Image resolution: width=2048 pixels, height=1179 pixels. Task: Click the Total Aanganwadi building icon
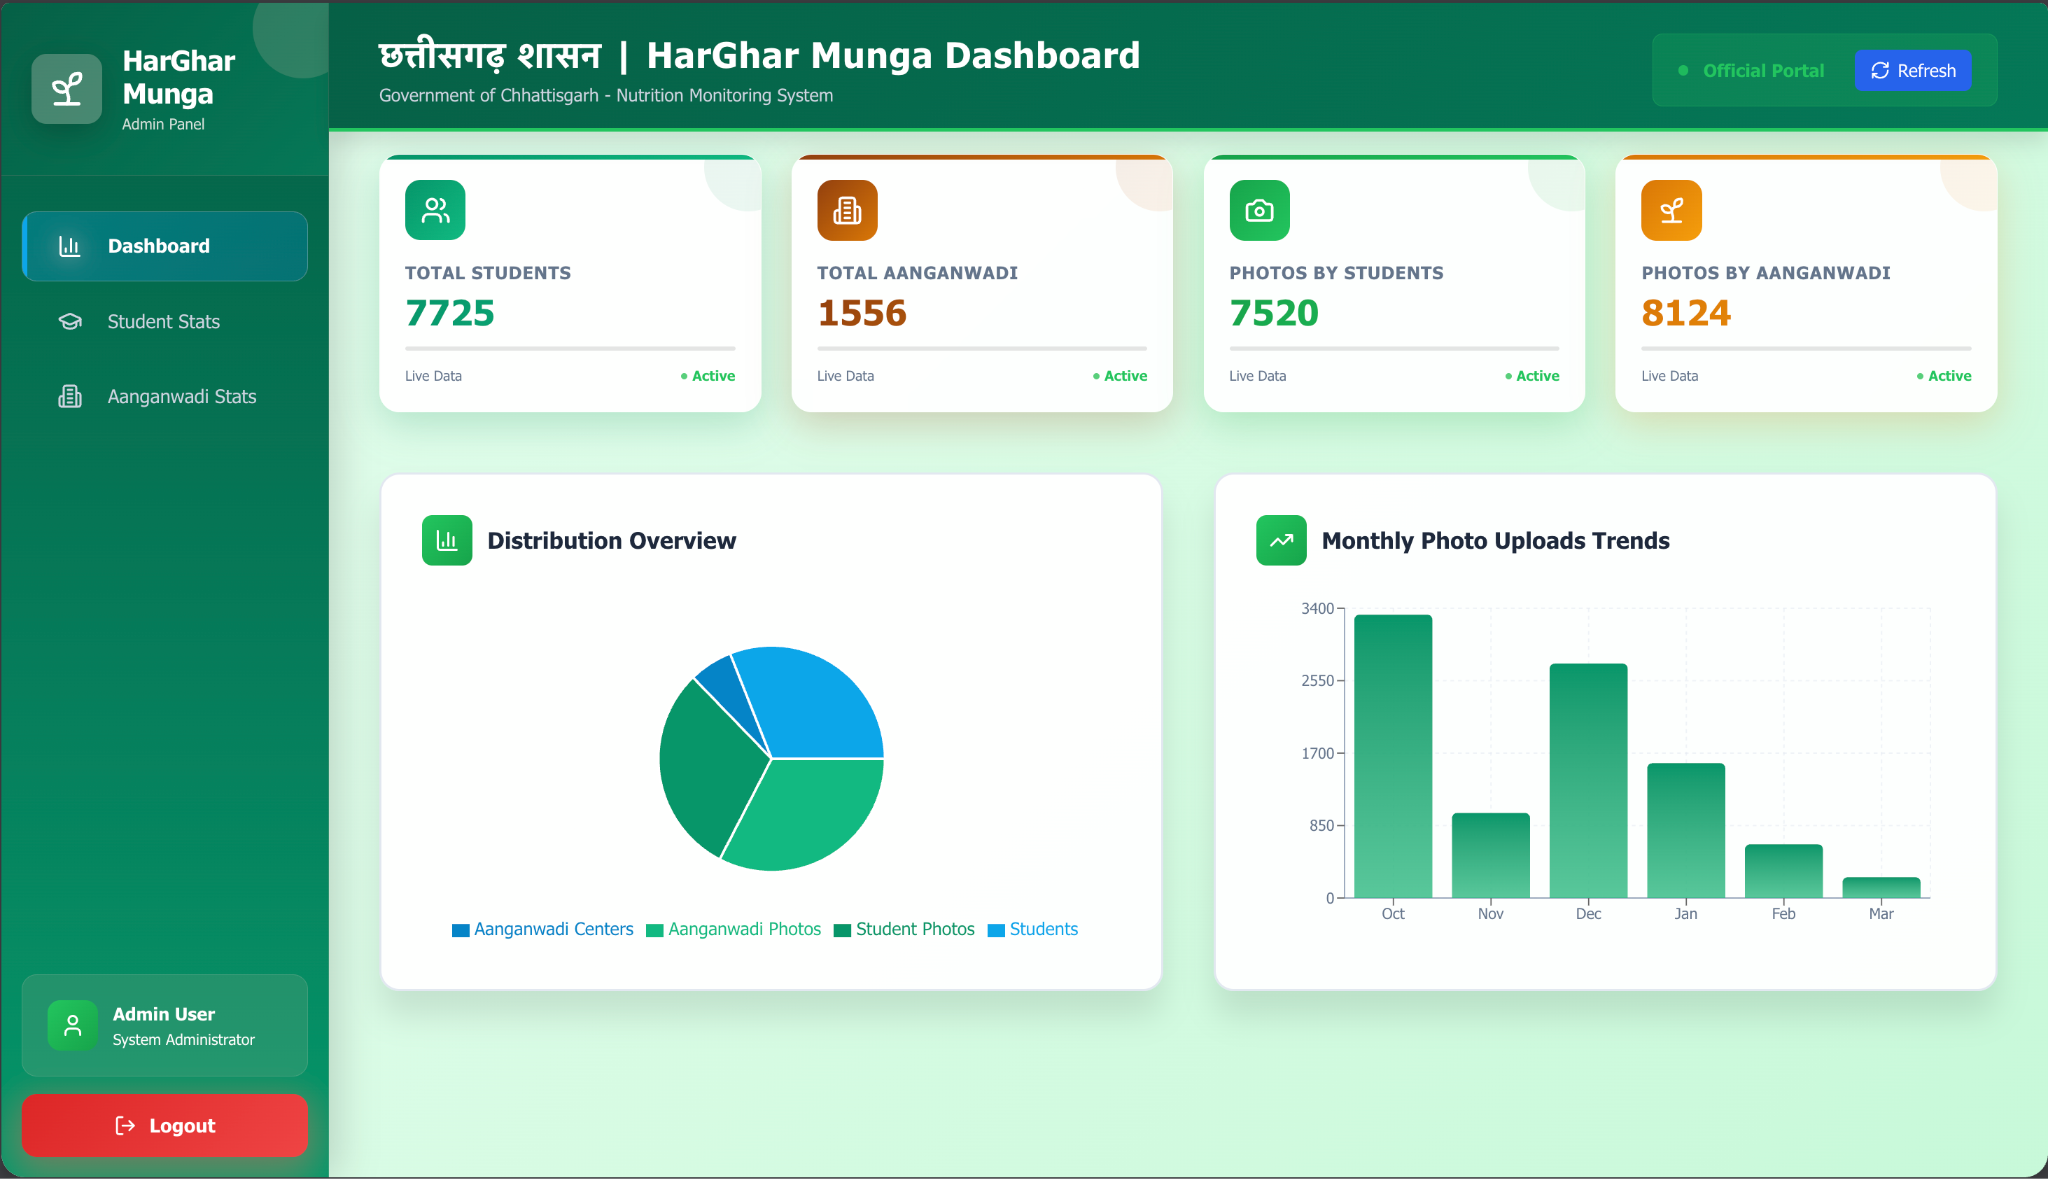click(x=847, y=210)
